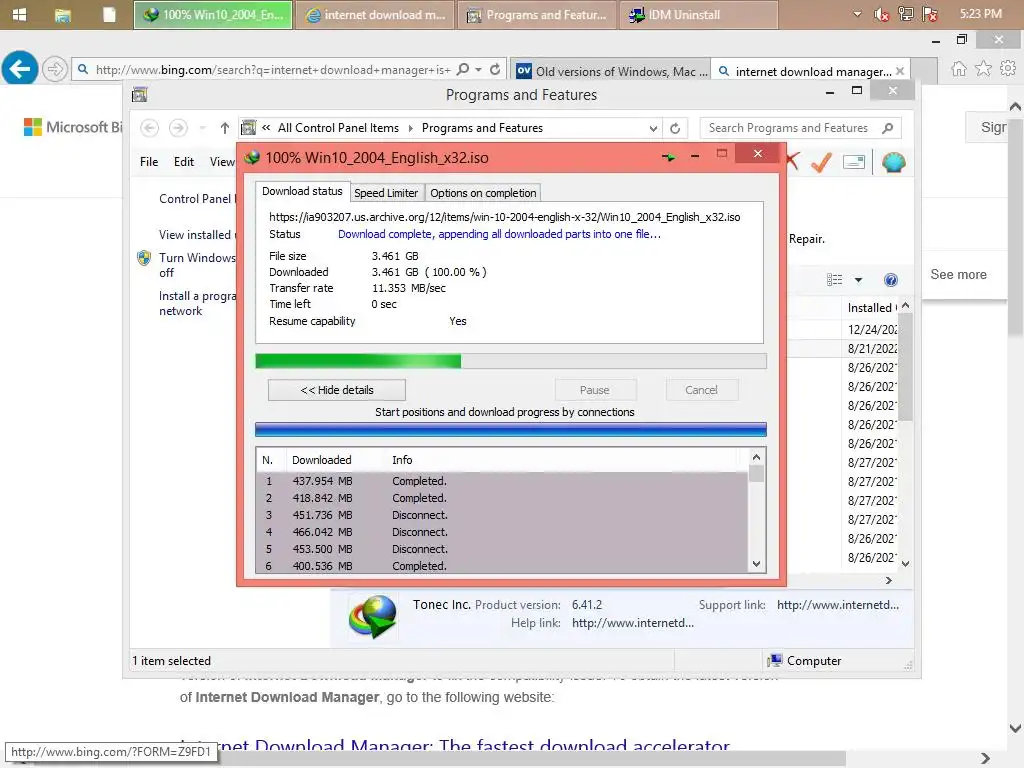Open Options on completion tab
This screenshot has width=1024, height=768.
483,193
